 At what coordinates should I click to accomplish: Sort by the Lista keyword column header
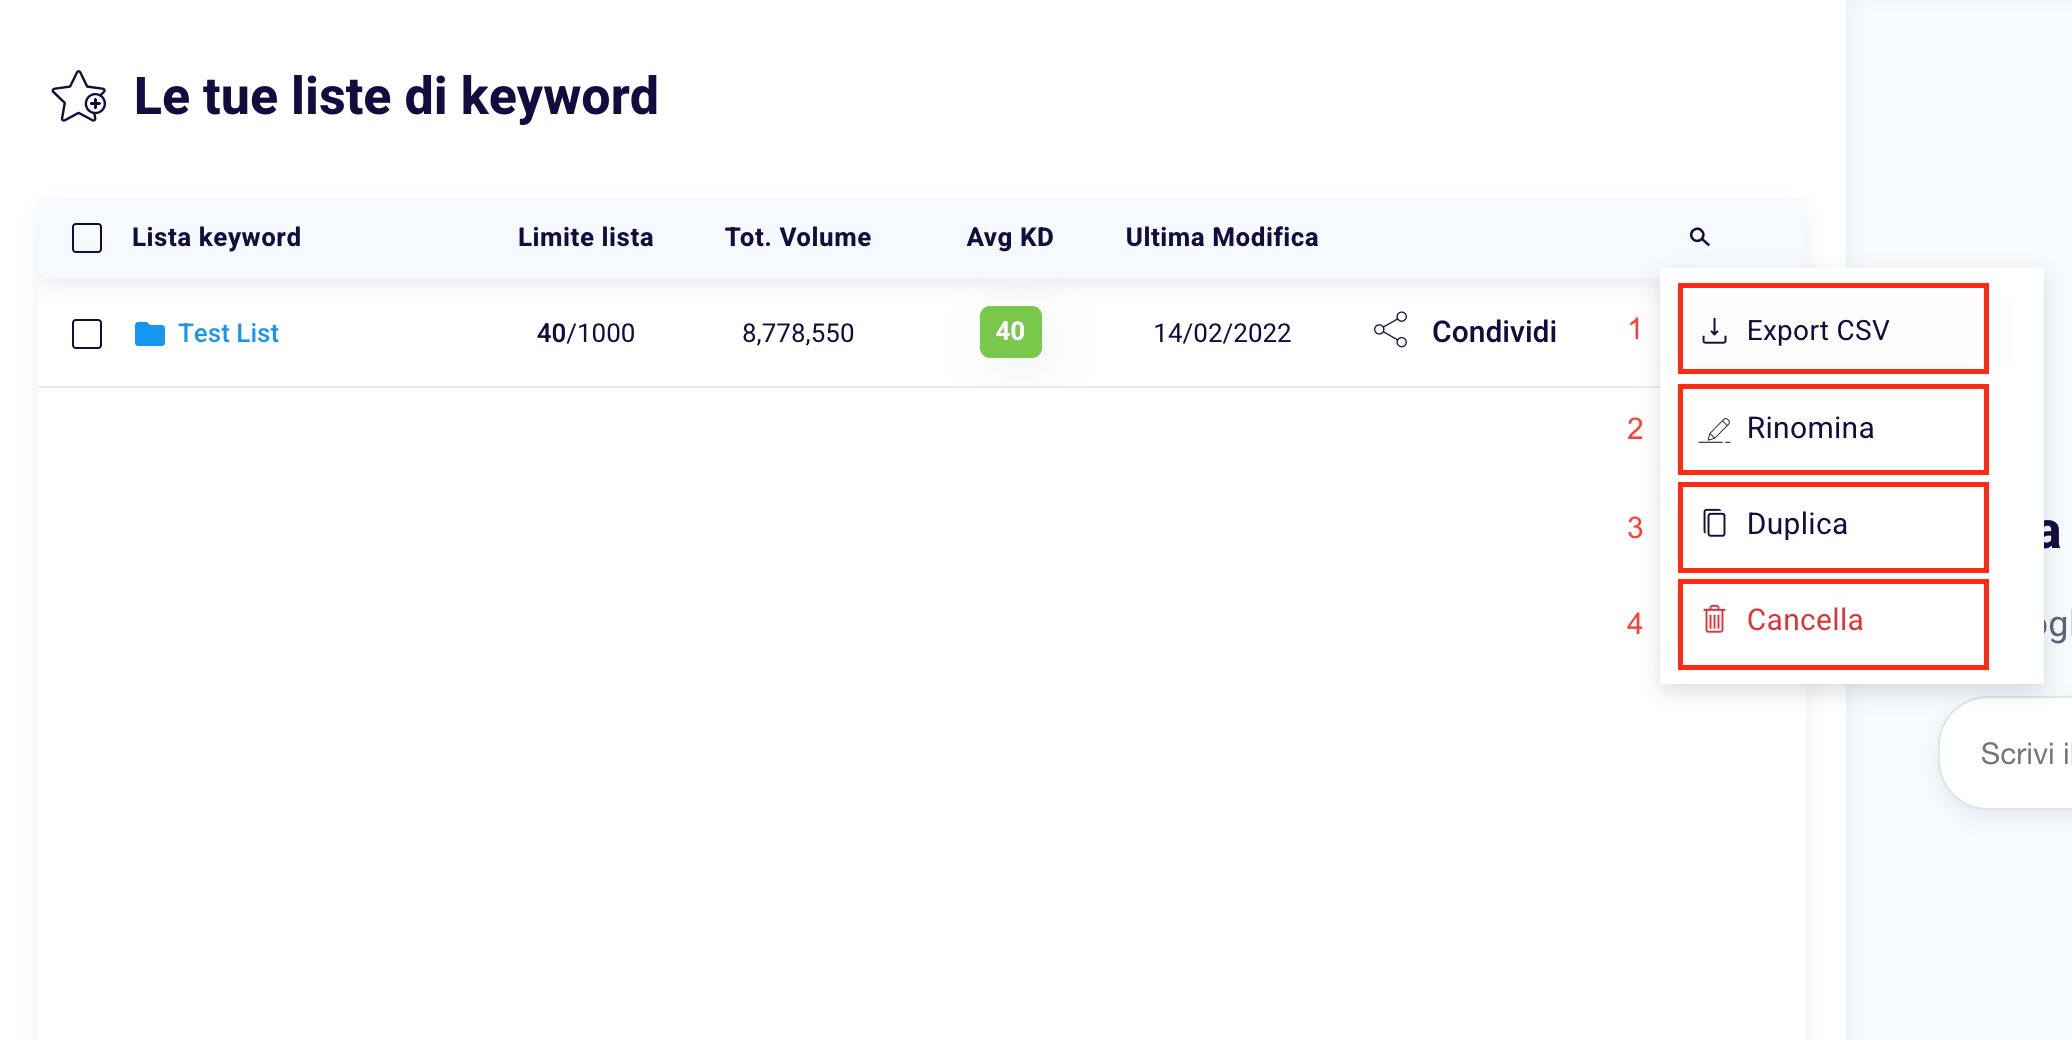[x=216, y=237]
